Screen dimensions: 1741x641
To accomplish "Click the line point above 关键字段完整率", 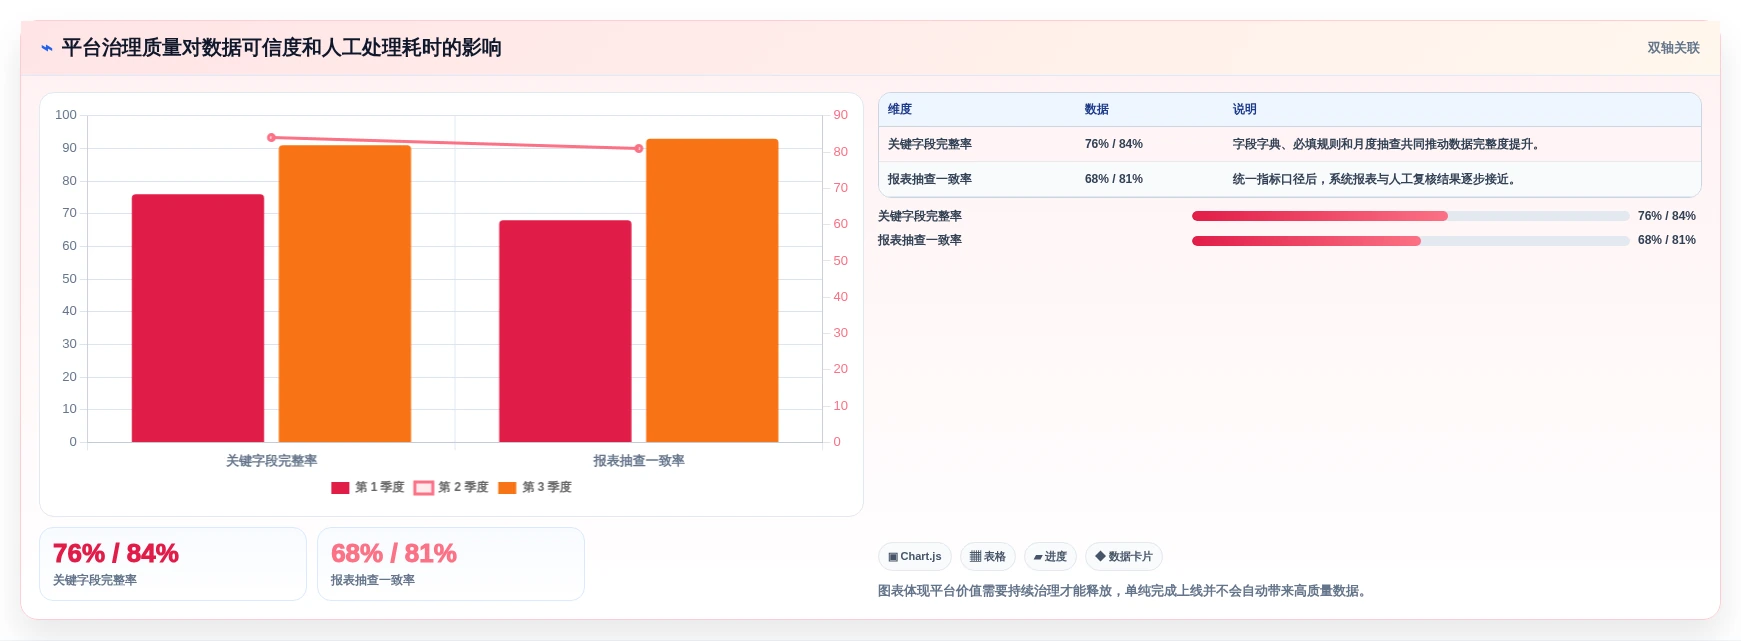I will click(271, 138).
